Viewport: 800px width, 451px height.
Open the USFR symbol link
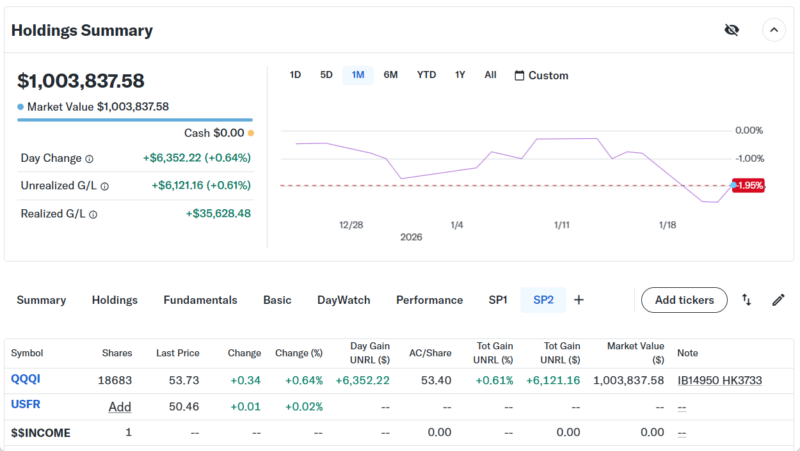26,405
